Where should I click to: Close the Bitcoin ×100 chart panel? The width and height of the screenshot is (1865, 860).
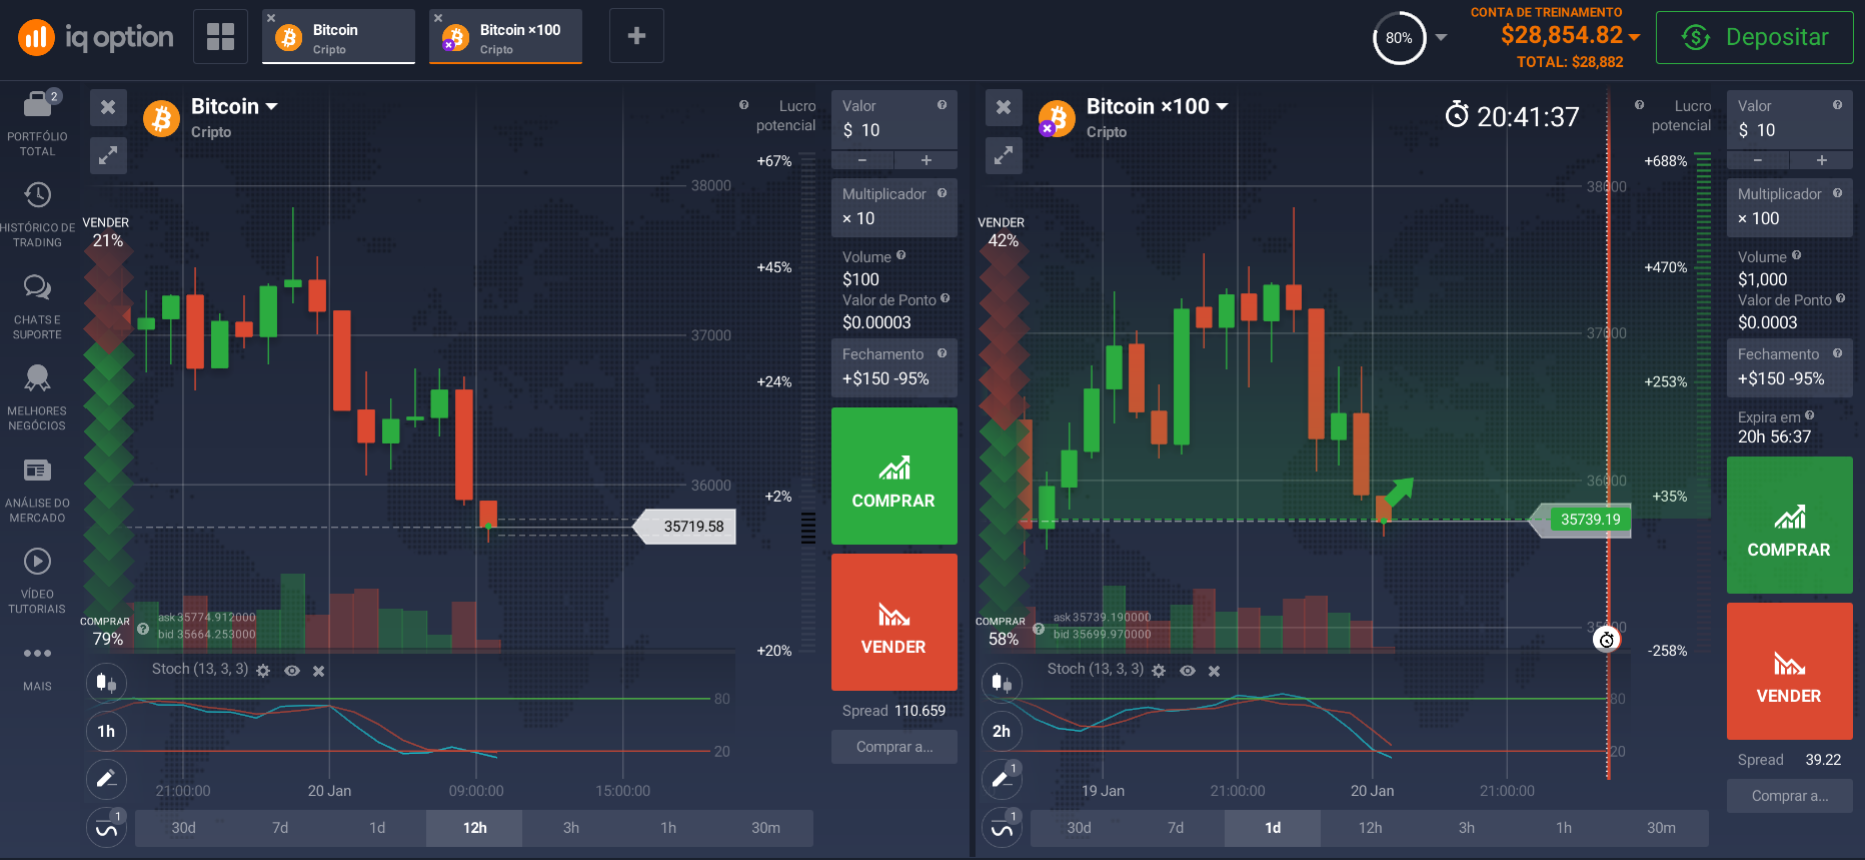[x=1003, y=108]
